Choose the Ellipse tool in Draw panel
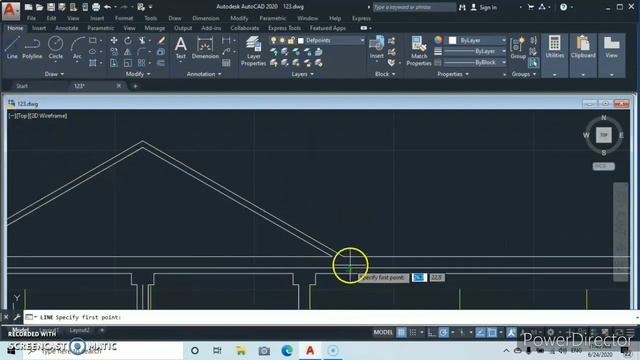640x360 pixels. (x=93, y=52)
